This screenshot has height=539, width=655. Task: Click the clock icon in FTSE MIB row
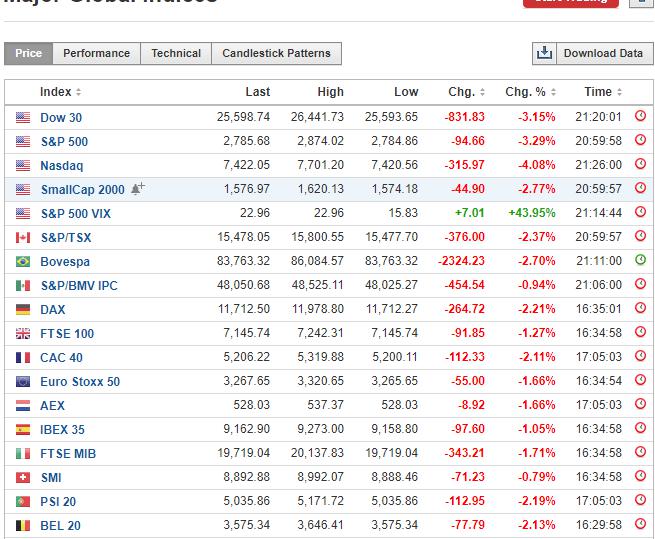pos(640,452)
